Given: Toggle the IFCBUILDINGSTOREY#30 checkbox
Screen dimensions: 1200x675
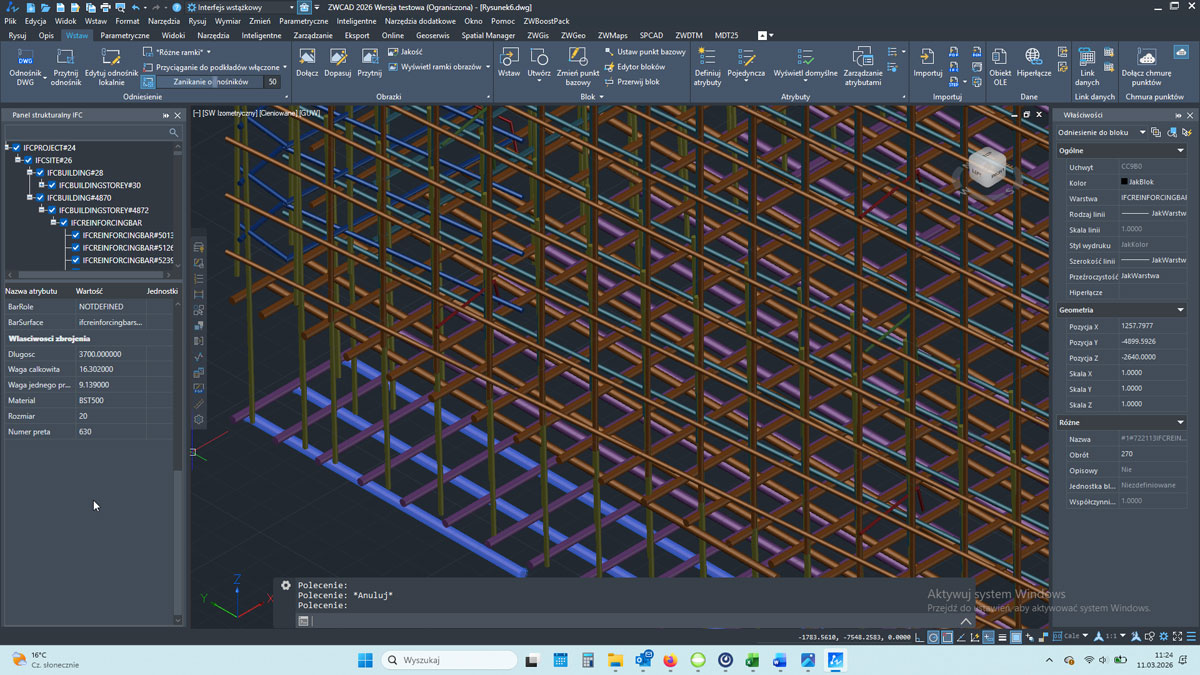Looking at the screenshot, I should click(52, 185).
